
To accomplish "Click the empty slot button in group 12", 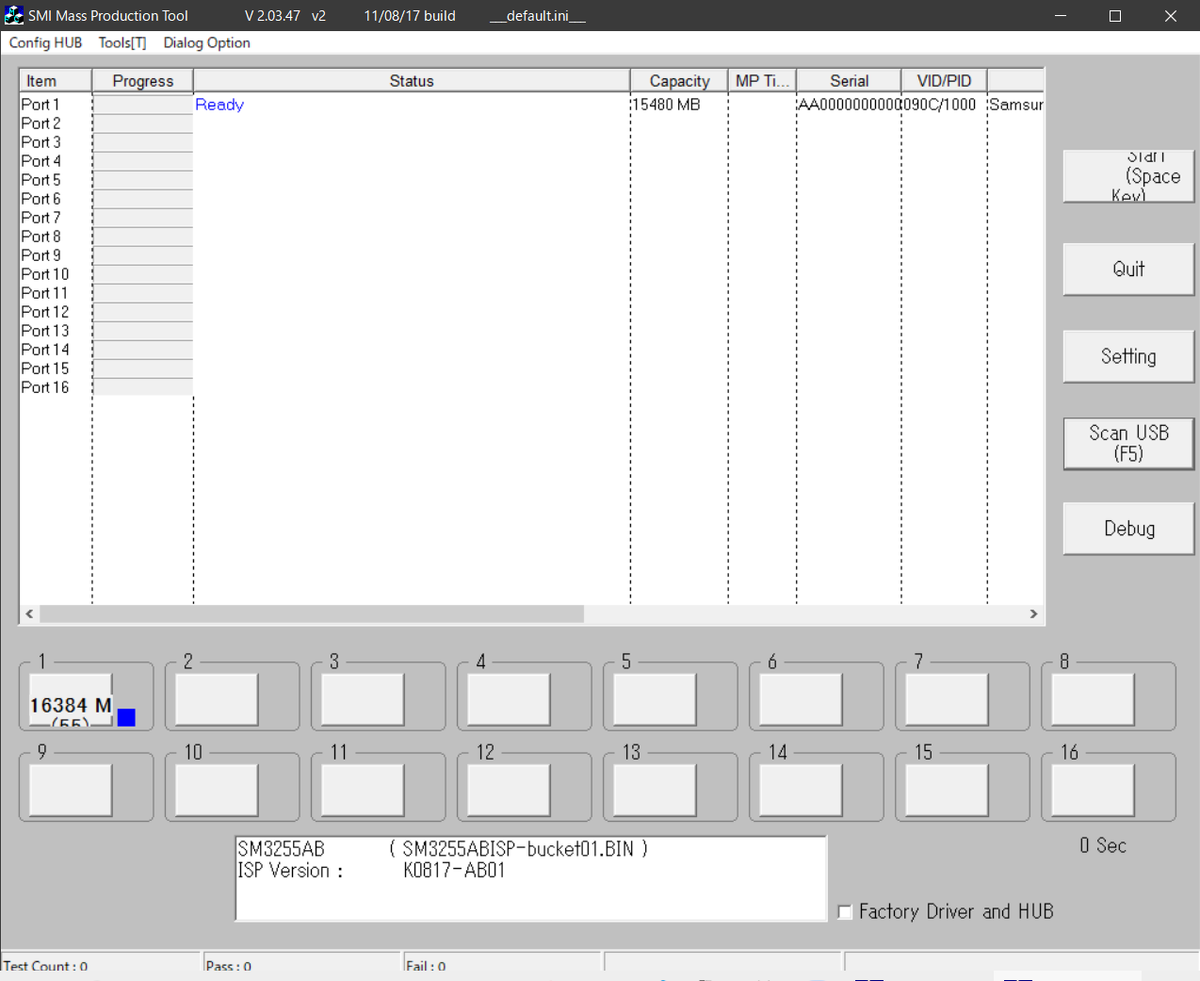I will [x=508, y=790].
